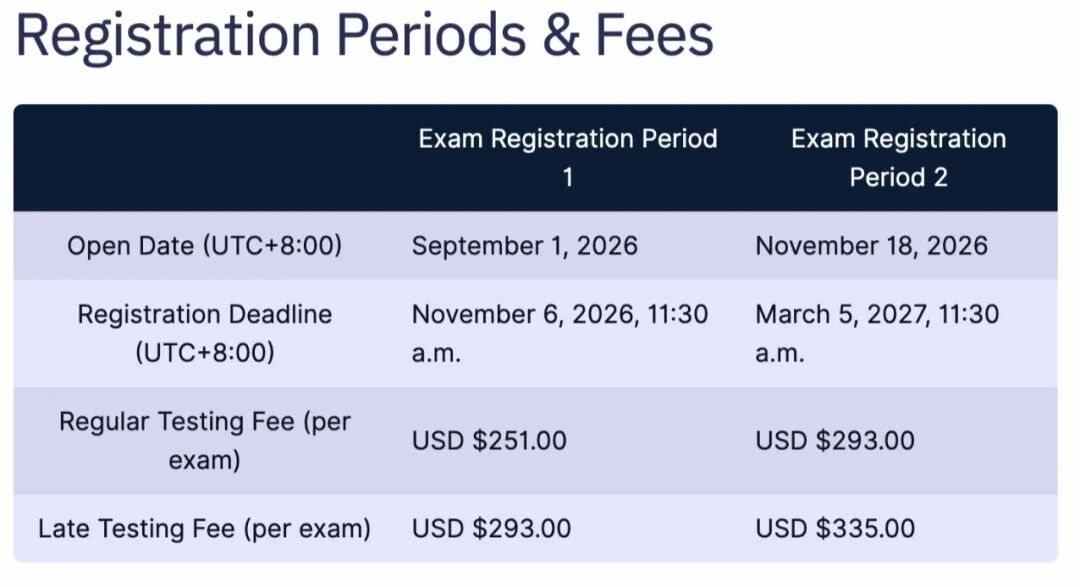Click the word Registration in the title
Viewport: 1080px width, 587px height.
point(168,37)
